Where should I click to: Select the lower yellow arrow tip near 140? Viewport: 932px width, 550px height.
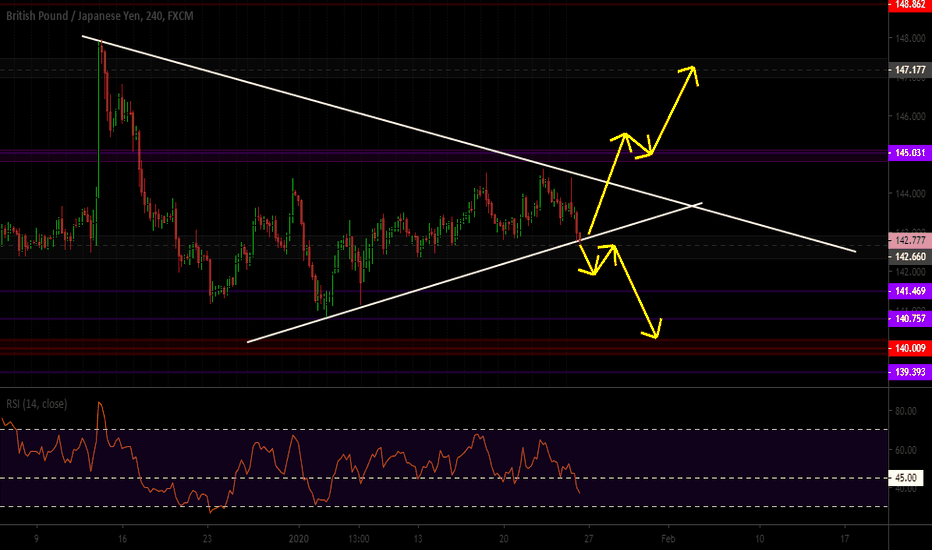[x=656, y=337]
